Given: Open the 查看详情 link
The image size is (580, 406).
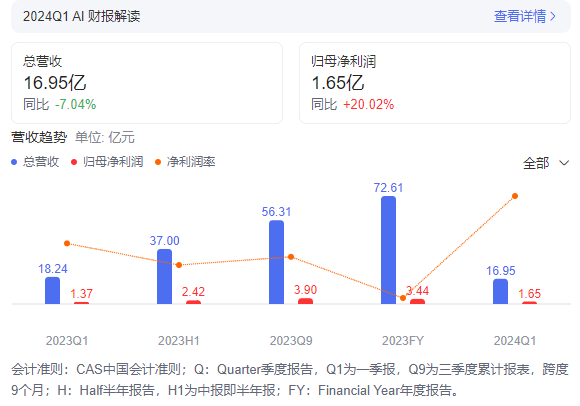Looking at the screenshot, I should (525, 17).
